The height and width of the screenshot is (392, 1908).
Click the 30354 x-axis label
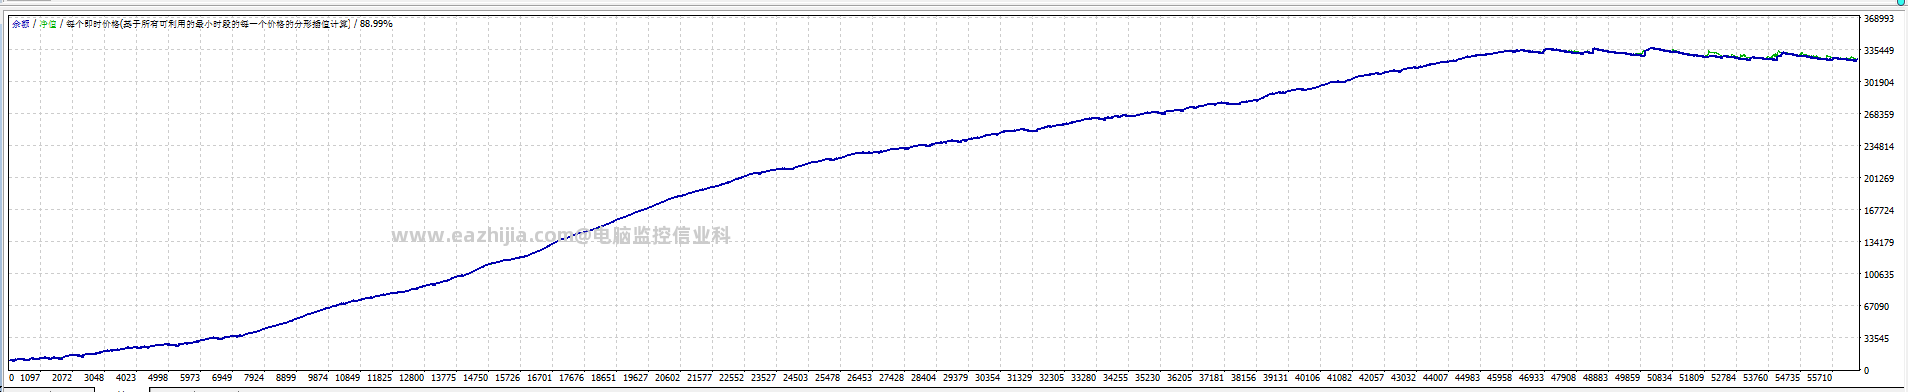(x=988, y=378)
